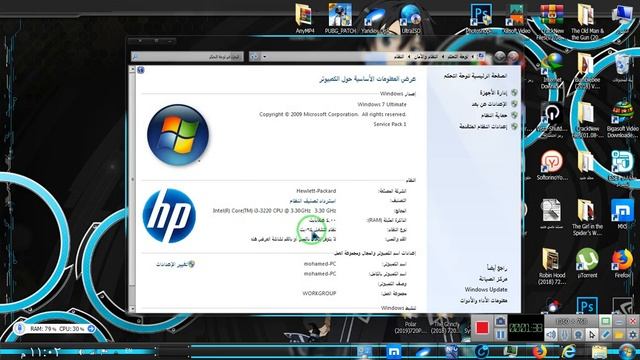Launch Bigasoft Video Downloader shortcut

tap(622, 119)
